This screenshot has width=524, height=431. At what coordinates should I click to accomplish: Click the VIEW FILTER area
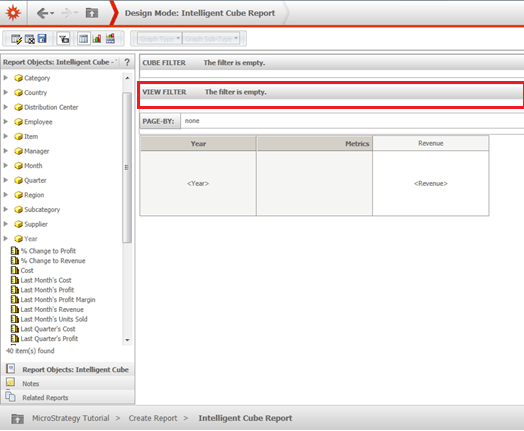332,92
